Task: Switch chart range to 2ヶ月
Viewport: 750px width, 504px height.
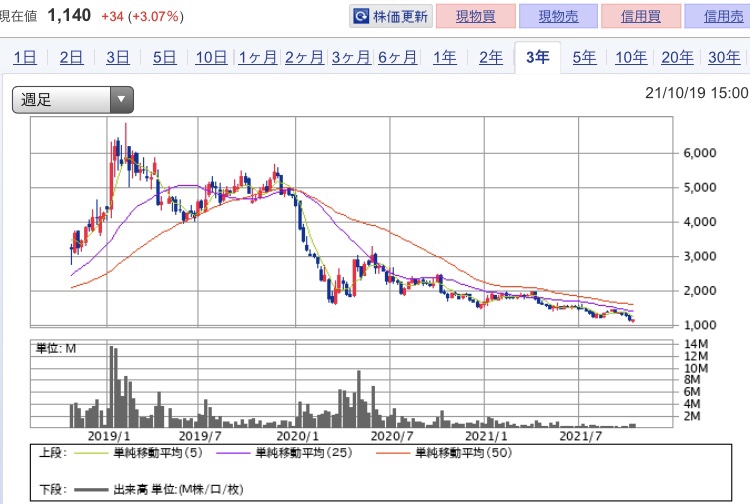Action: click(x=304, y=58)
